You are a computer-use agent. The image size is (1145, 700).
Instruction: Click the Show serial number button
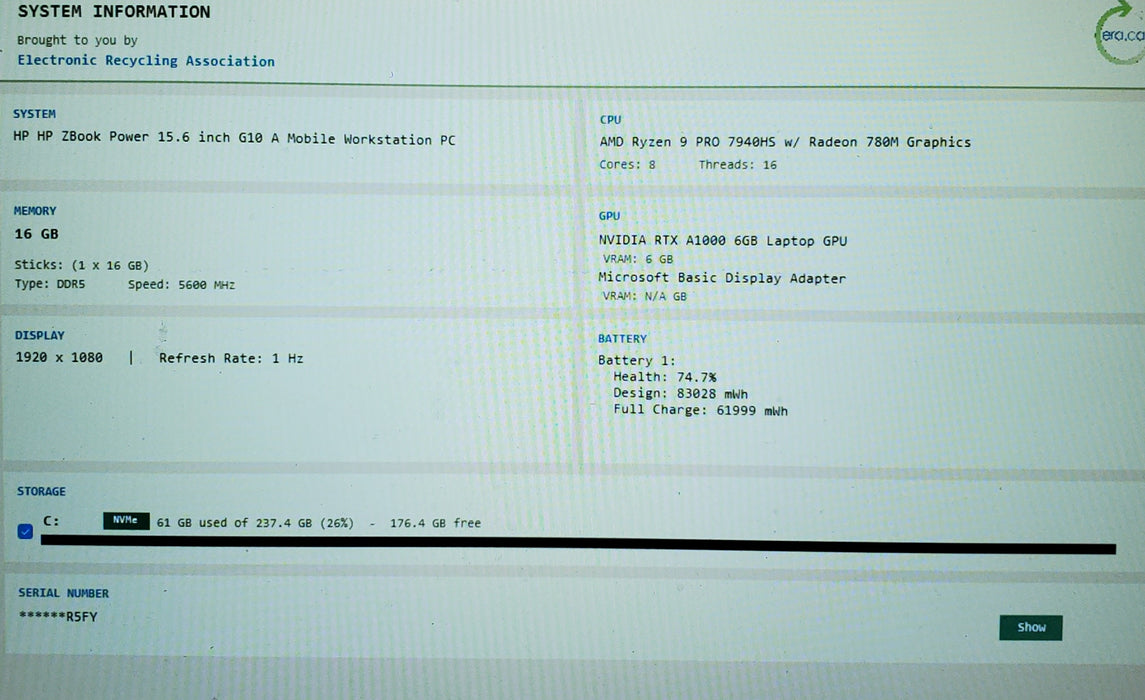1030,627
